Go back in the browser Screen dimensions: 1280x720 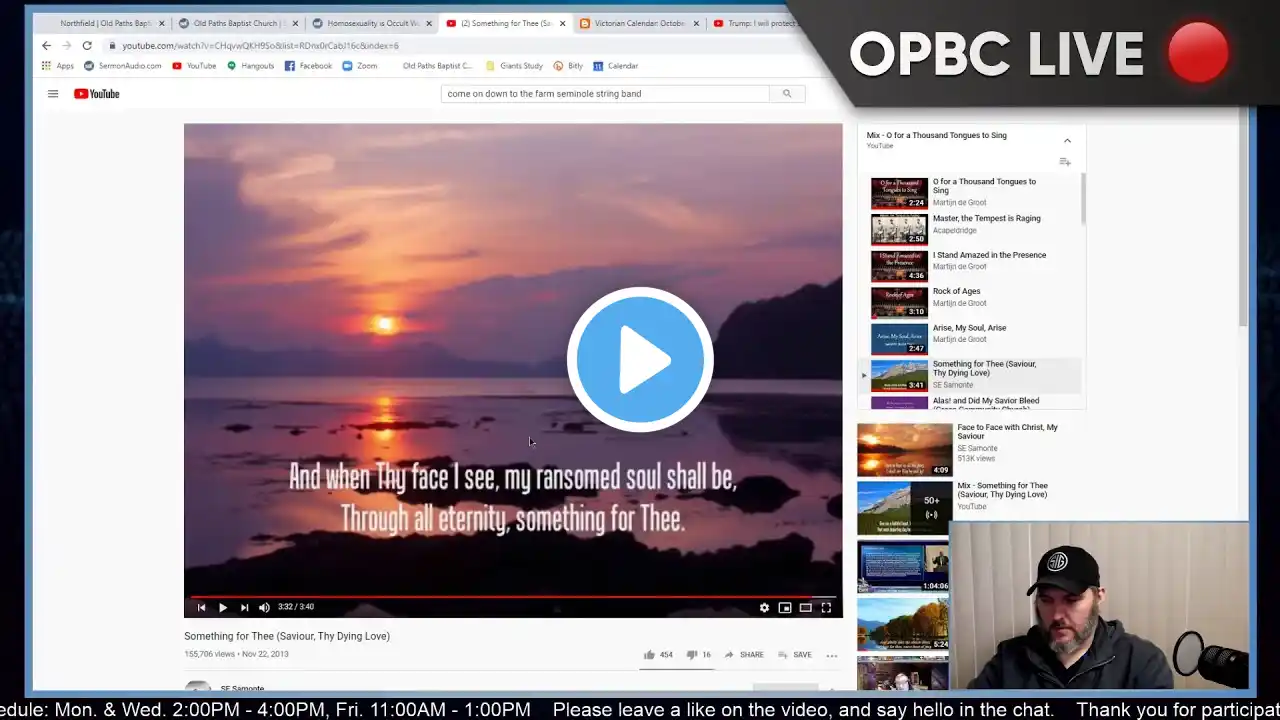point(46,46)
